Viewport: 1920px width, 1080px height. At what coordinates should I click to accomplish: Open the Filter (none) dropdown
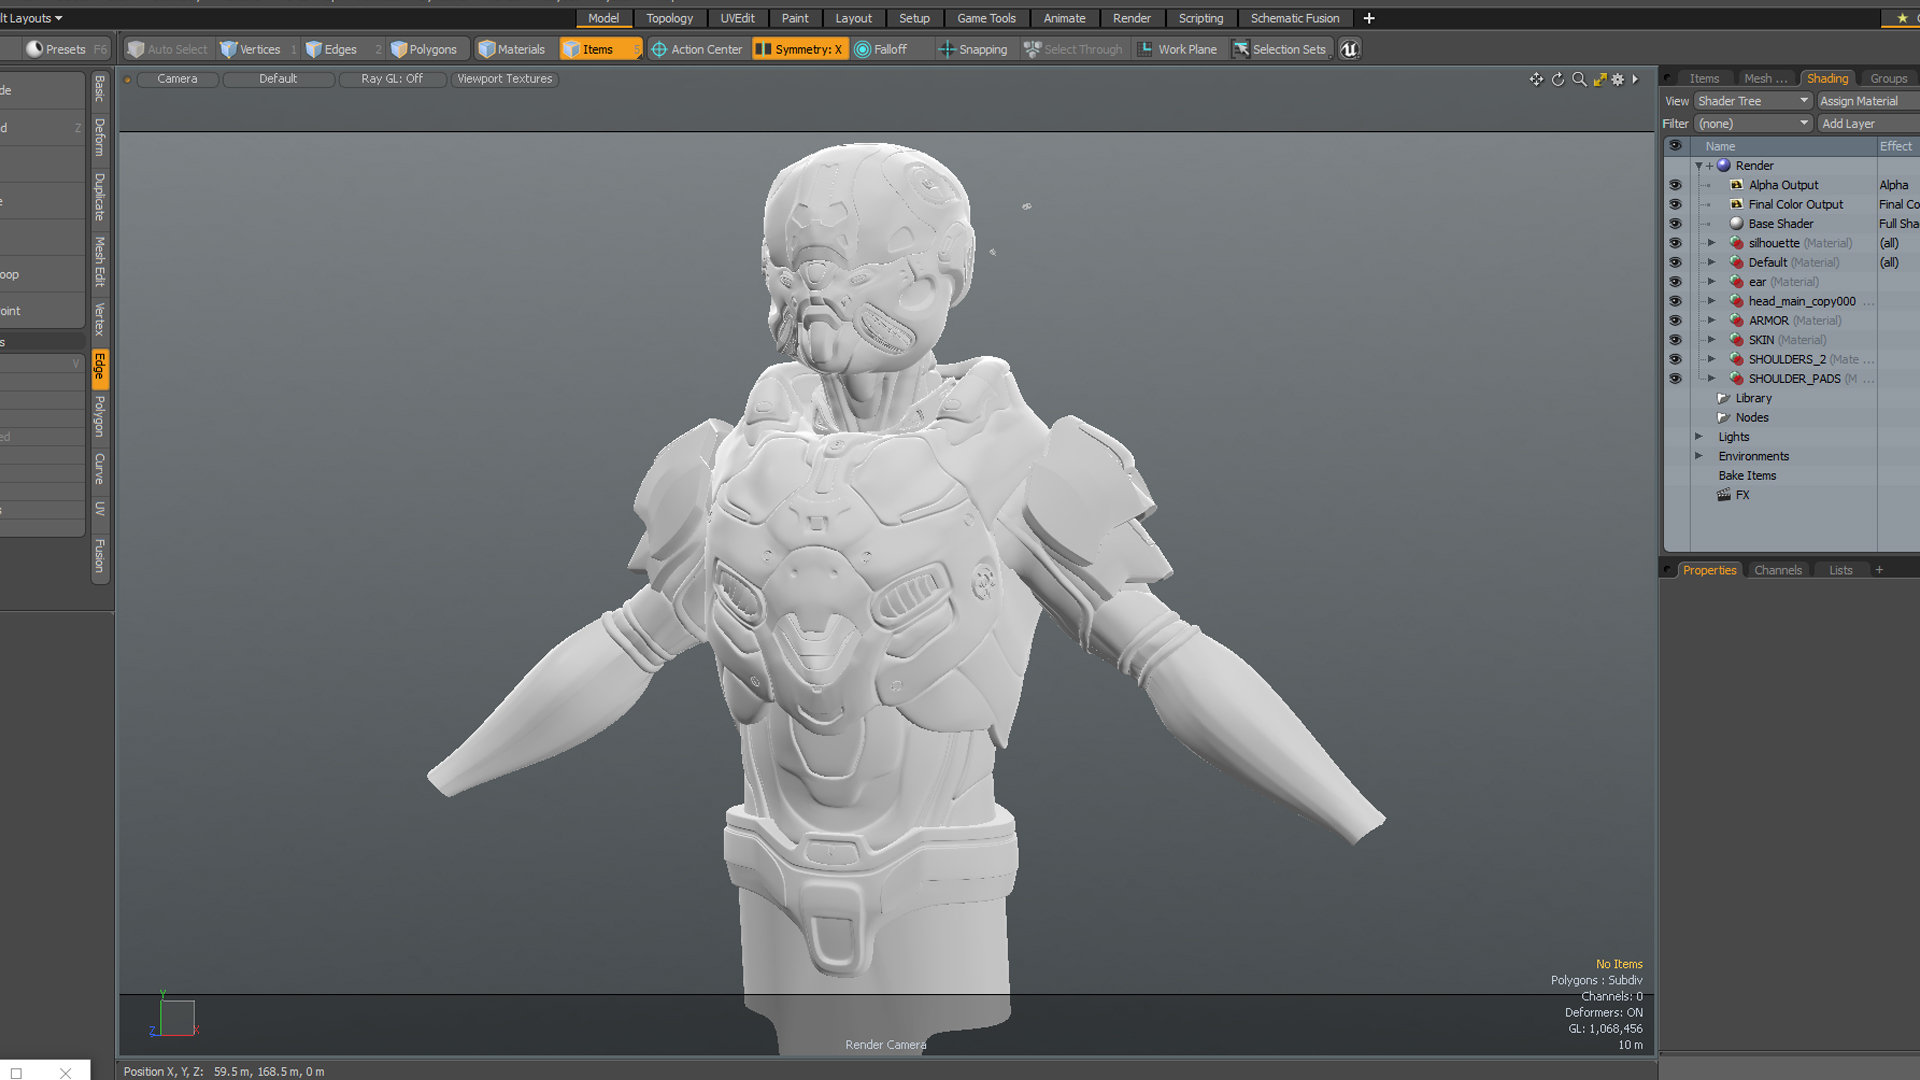[x=1753, y=124]
